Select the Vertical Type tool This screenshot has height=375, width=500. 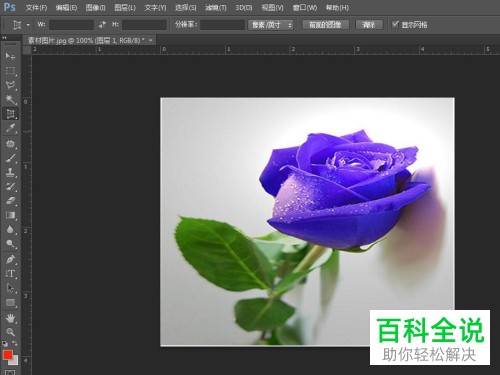[10, 274]
